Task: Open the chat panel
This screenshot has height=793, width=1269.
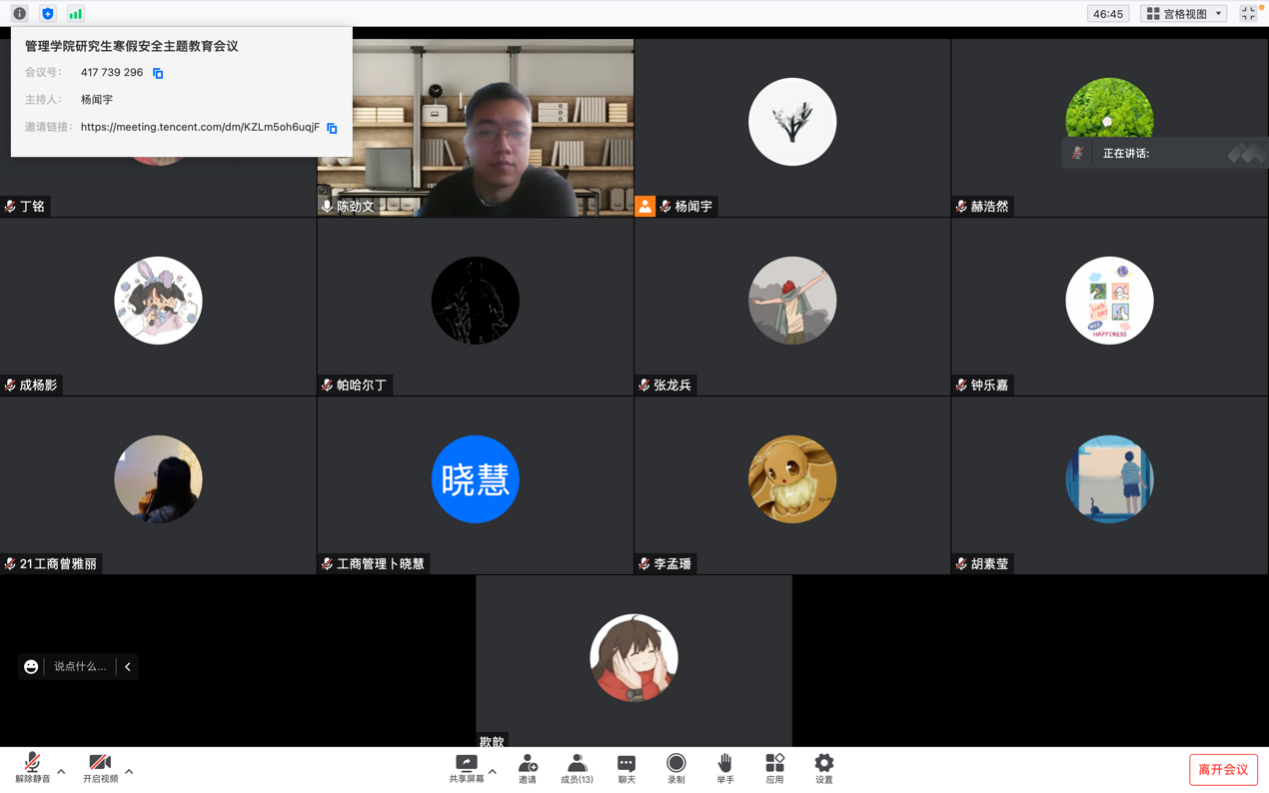Action: click(626, 768)
